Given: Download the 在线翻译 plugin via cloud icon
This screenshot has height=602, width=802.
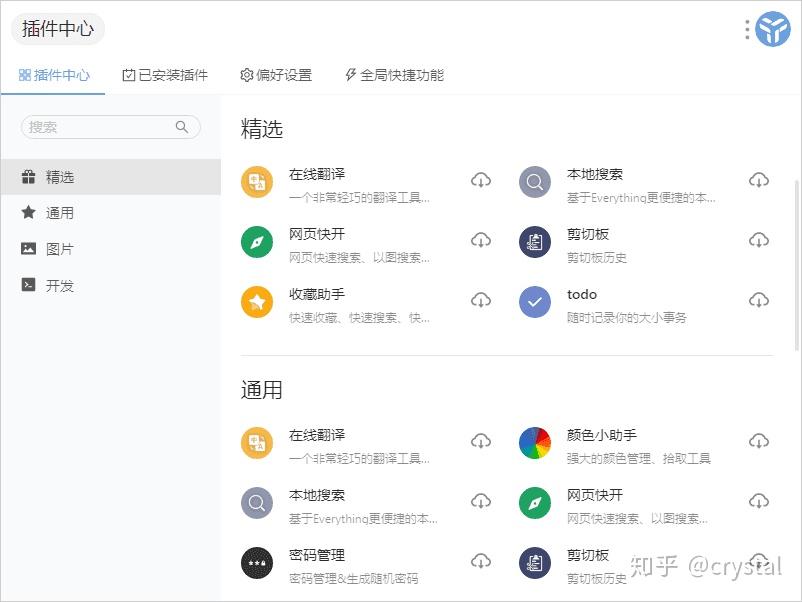Looking at the screenshot, I should pos(481,180).
